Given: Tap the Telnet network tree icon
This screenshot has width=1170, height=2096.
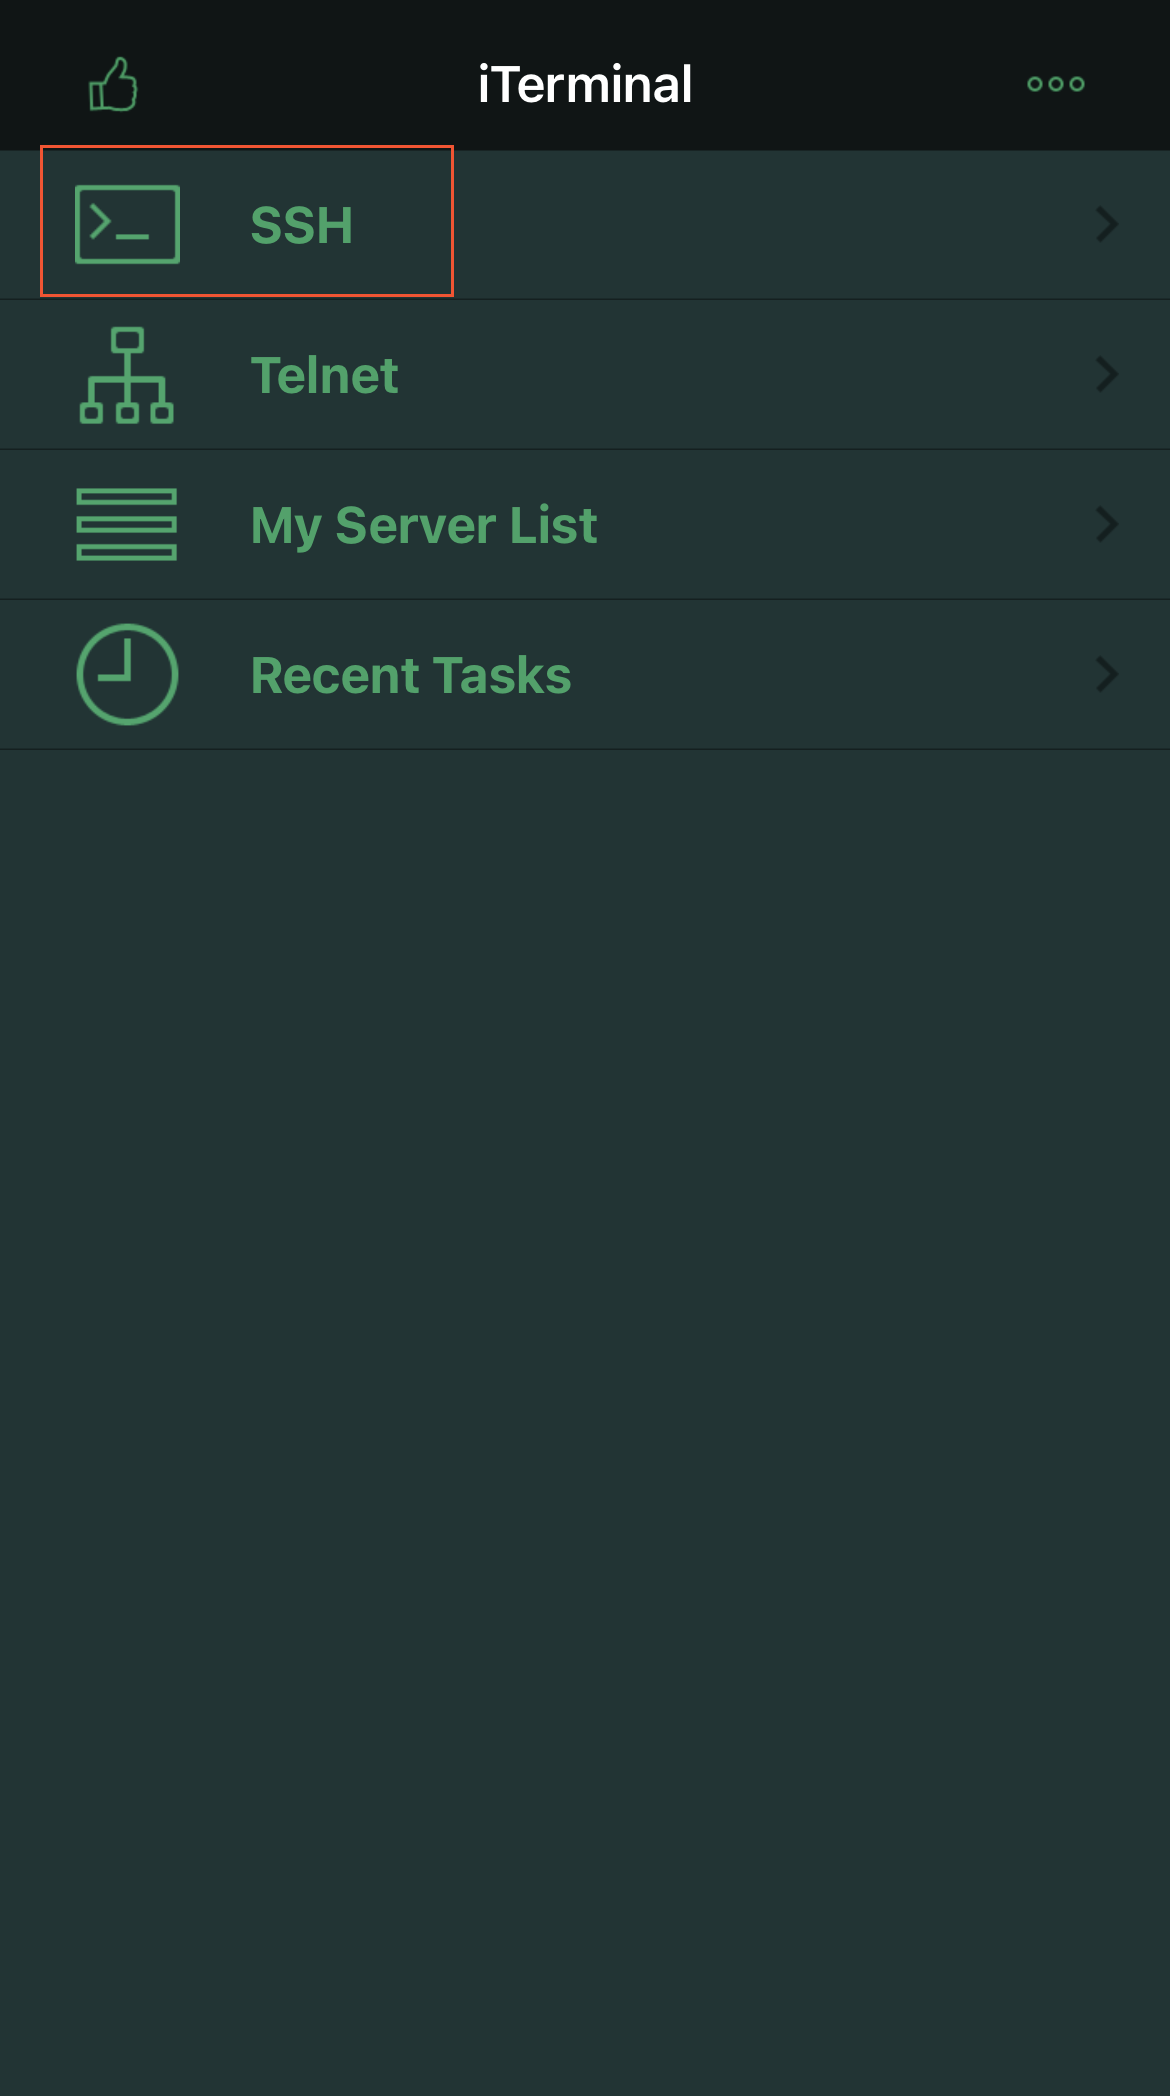Looking at the screenshot, I should [x=127, y=375].
